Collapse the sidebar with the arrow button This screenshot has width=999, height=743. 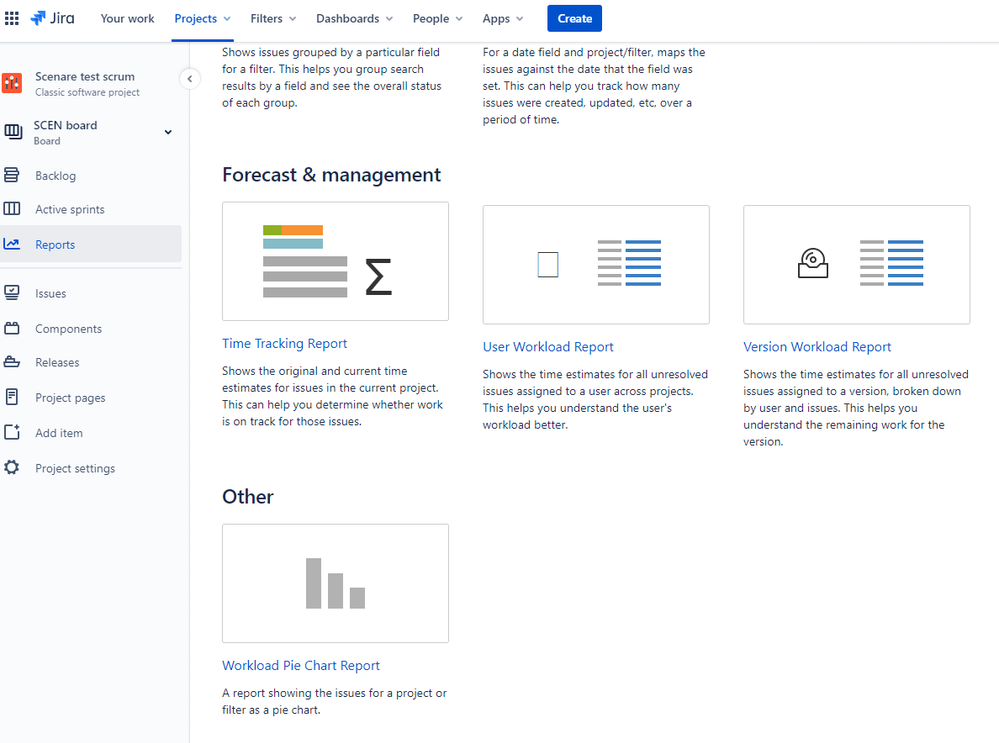[x=189, y=79]
